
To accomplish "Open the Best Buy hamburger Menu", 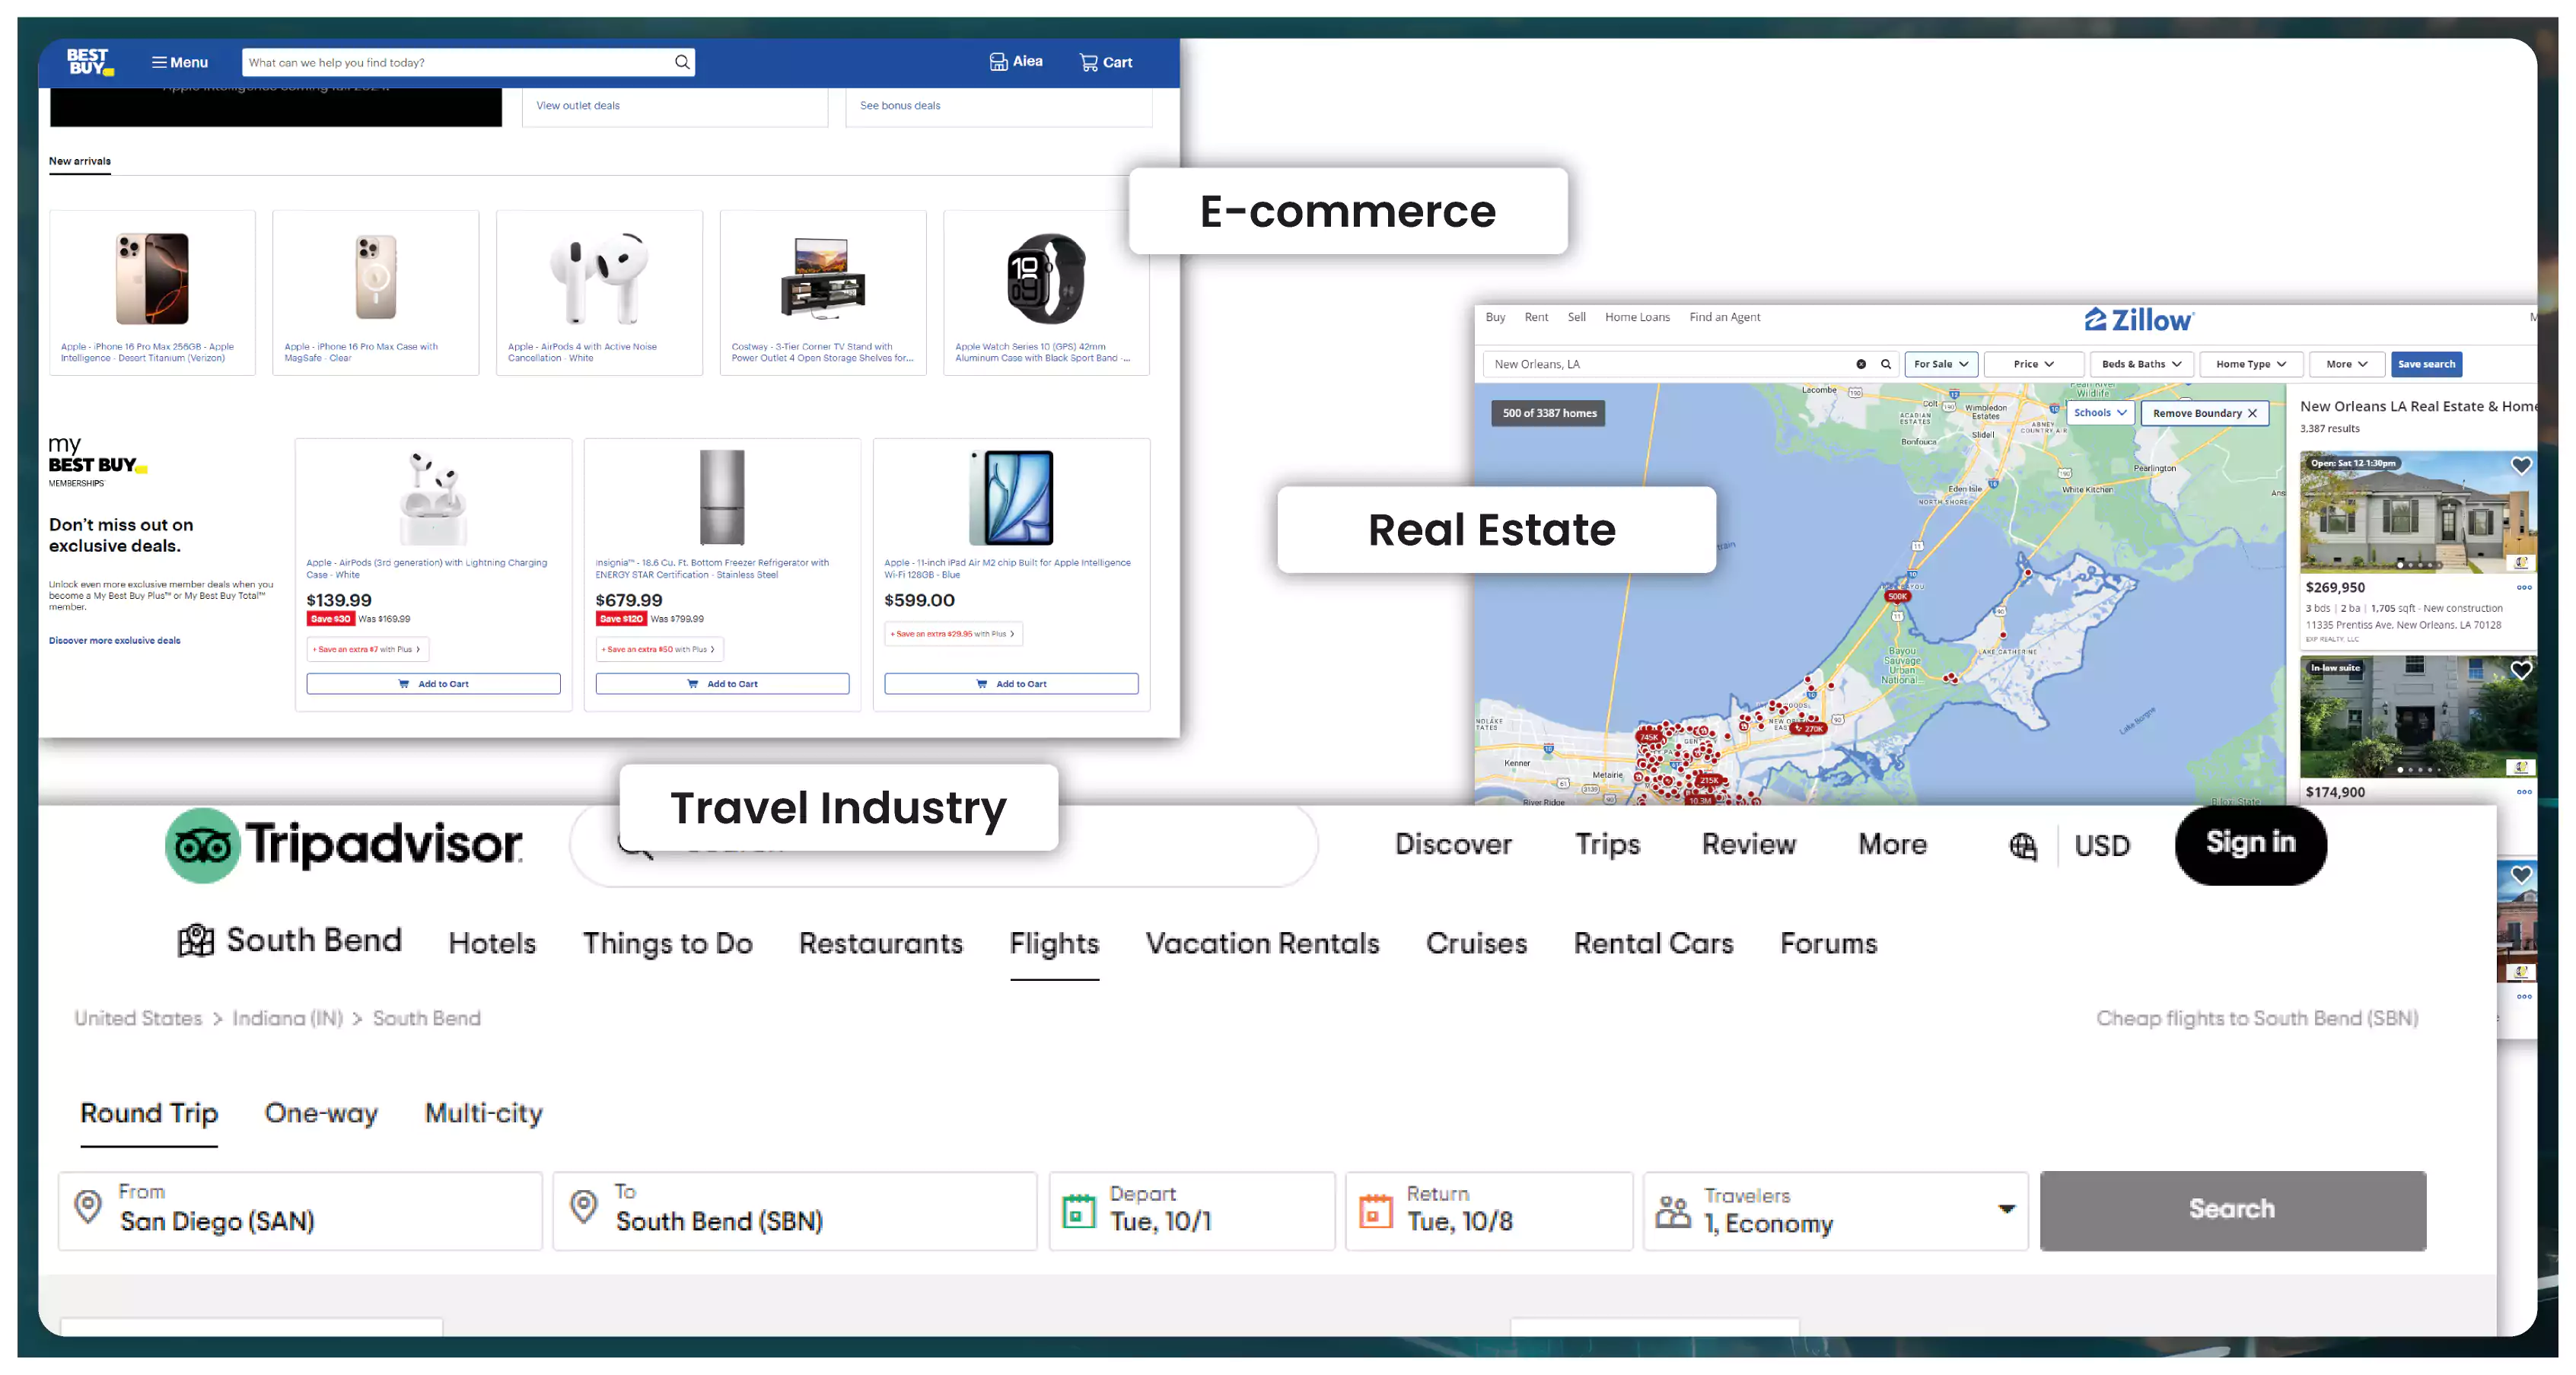I will point(180,62).
